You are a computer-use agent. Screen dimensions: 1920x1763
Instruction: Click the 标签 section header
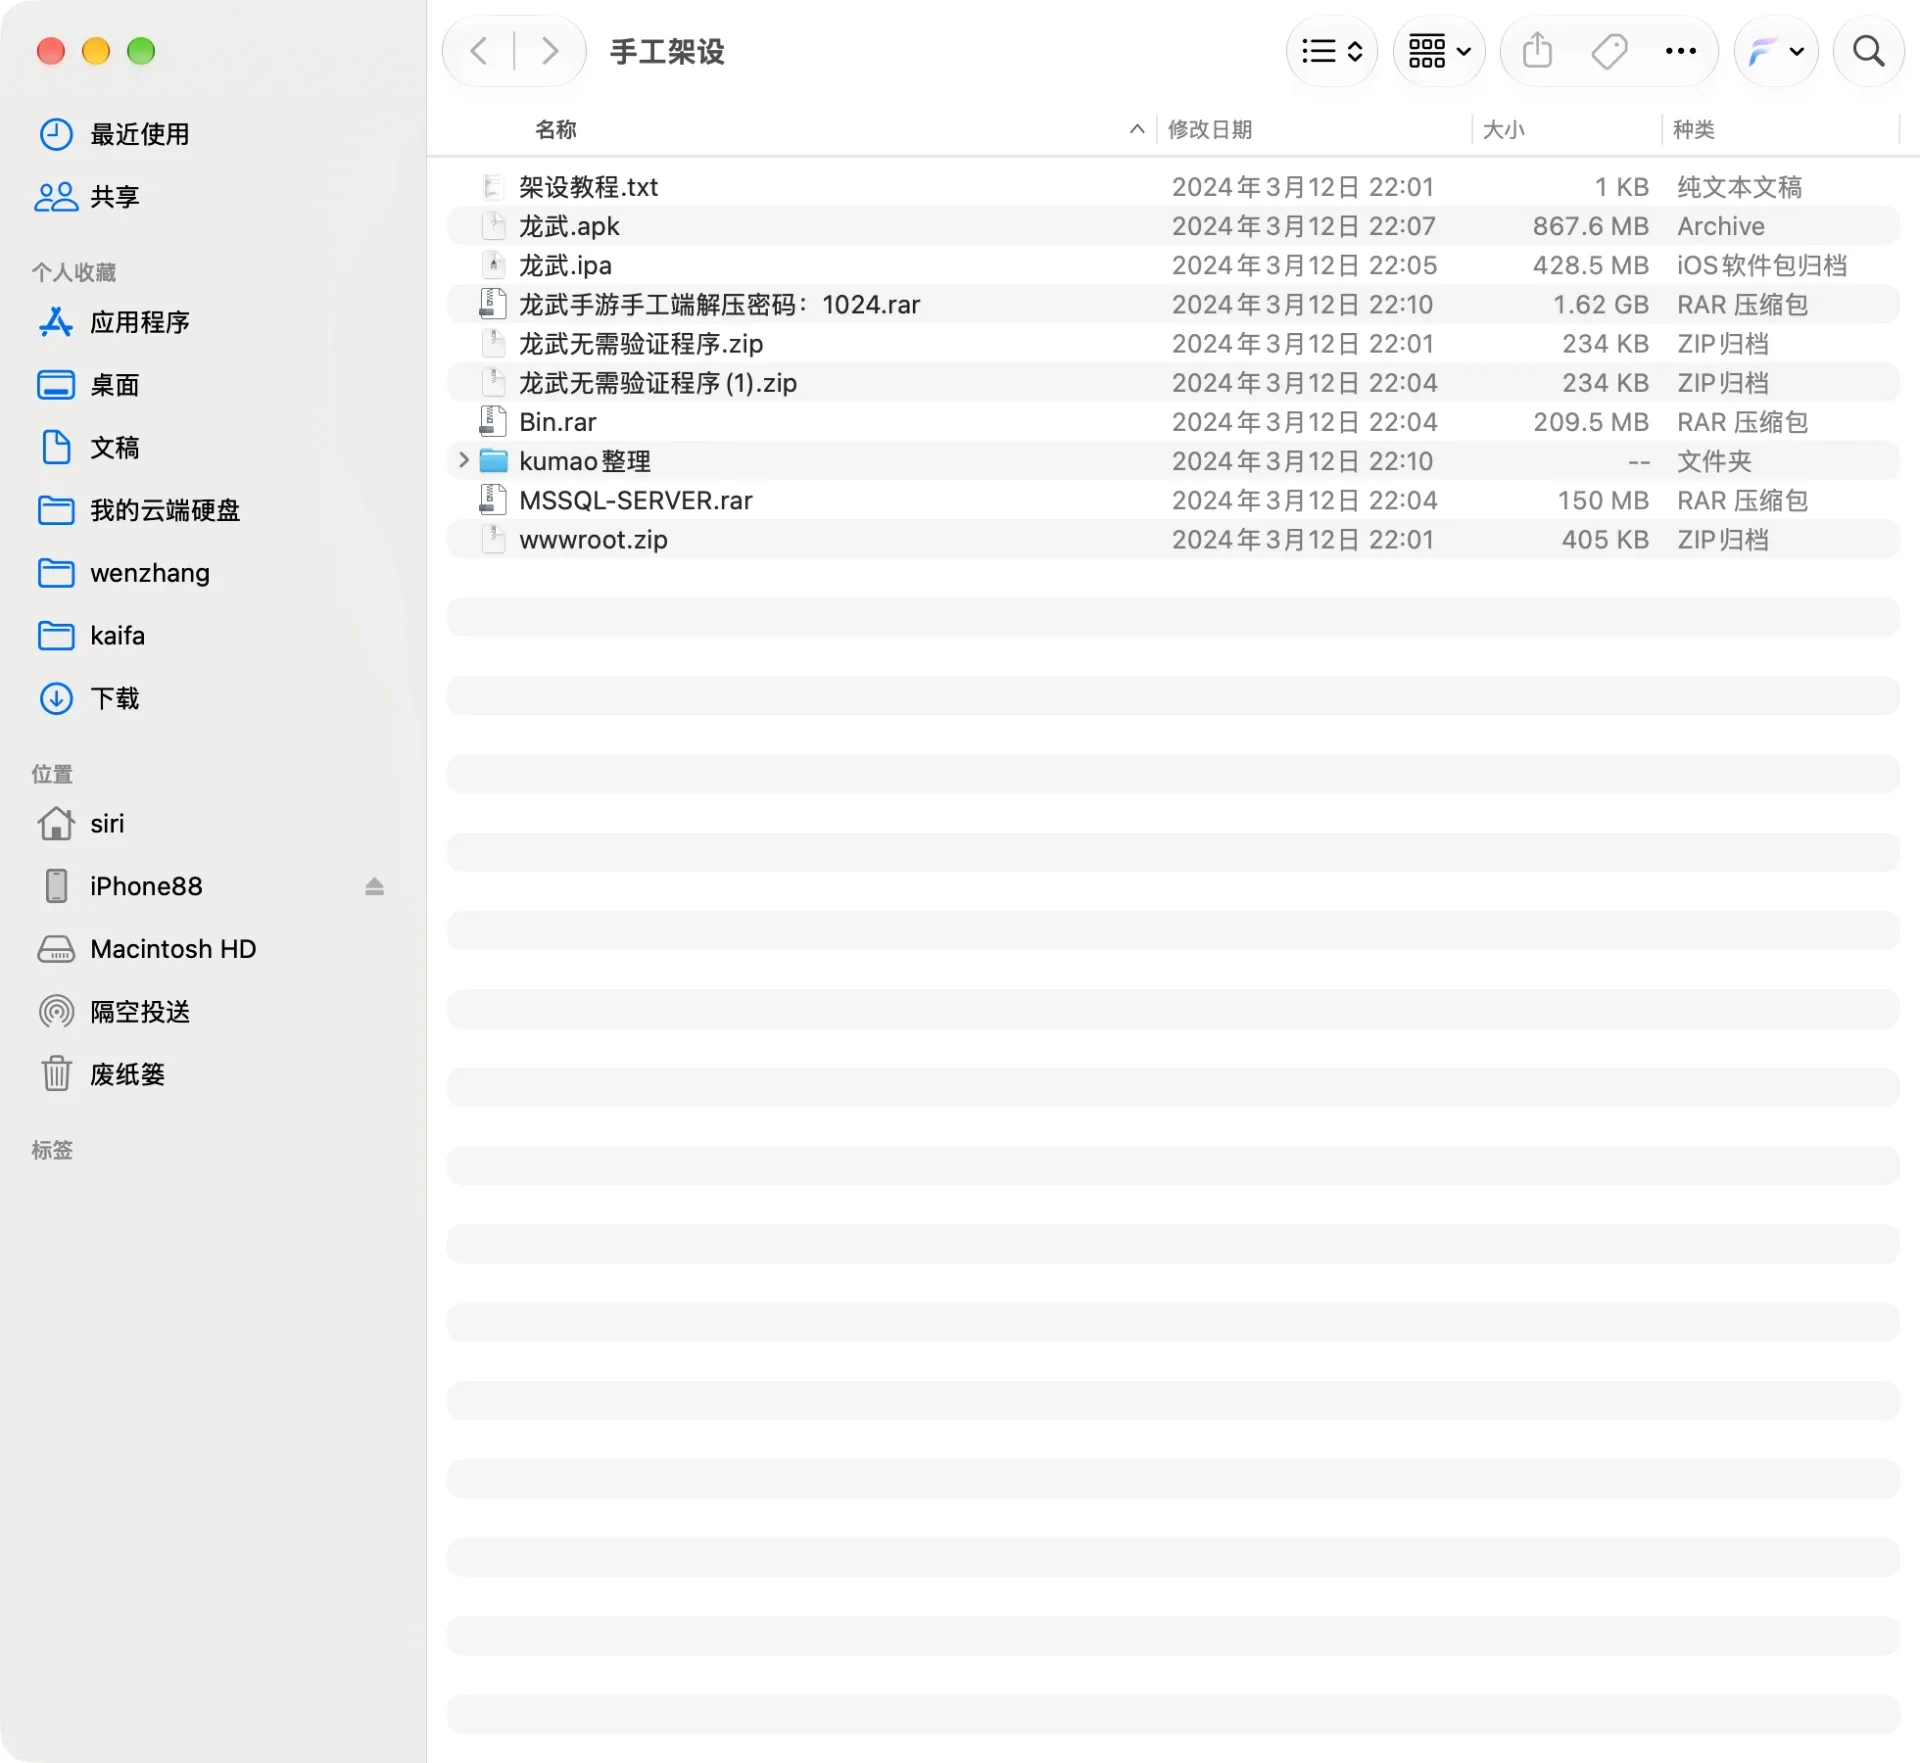[x=52, y=1150]
